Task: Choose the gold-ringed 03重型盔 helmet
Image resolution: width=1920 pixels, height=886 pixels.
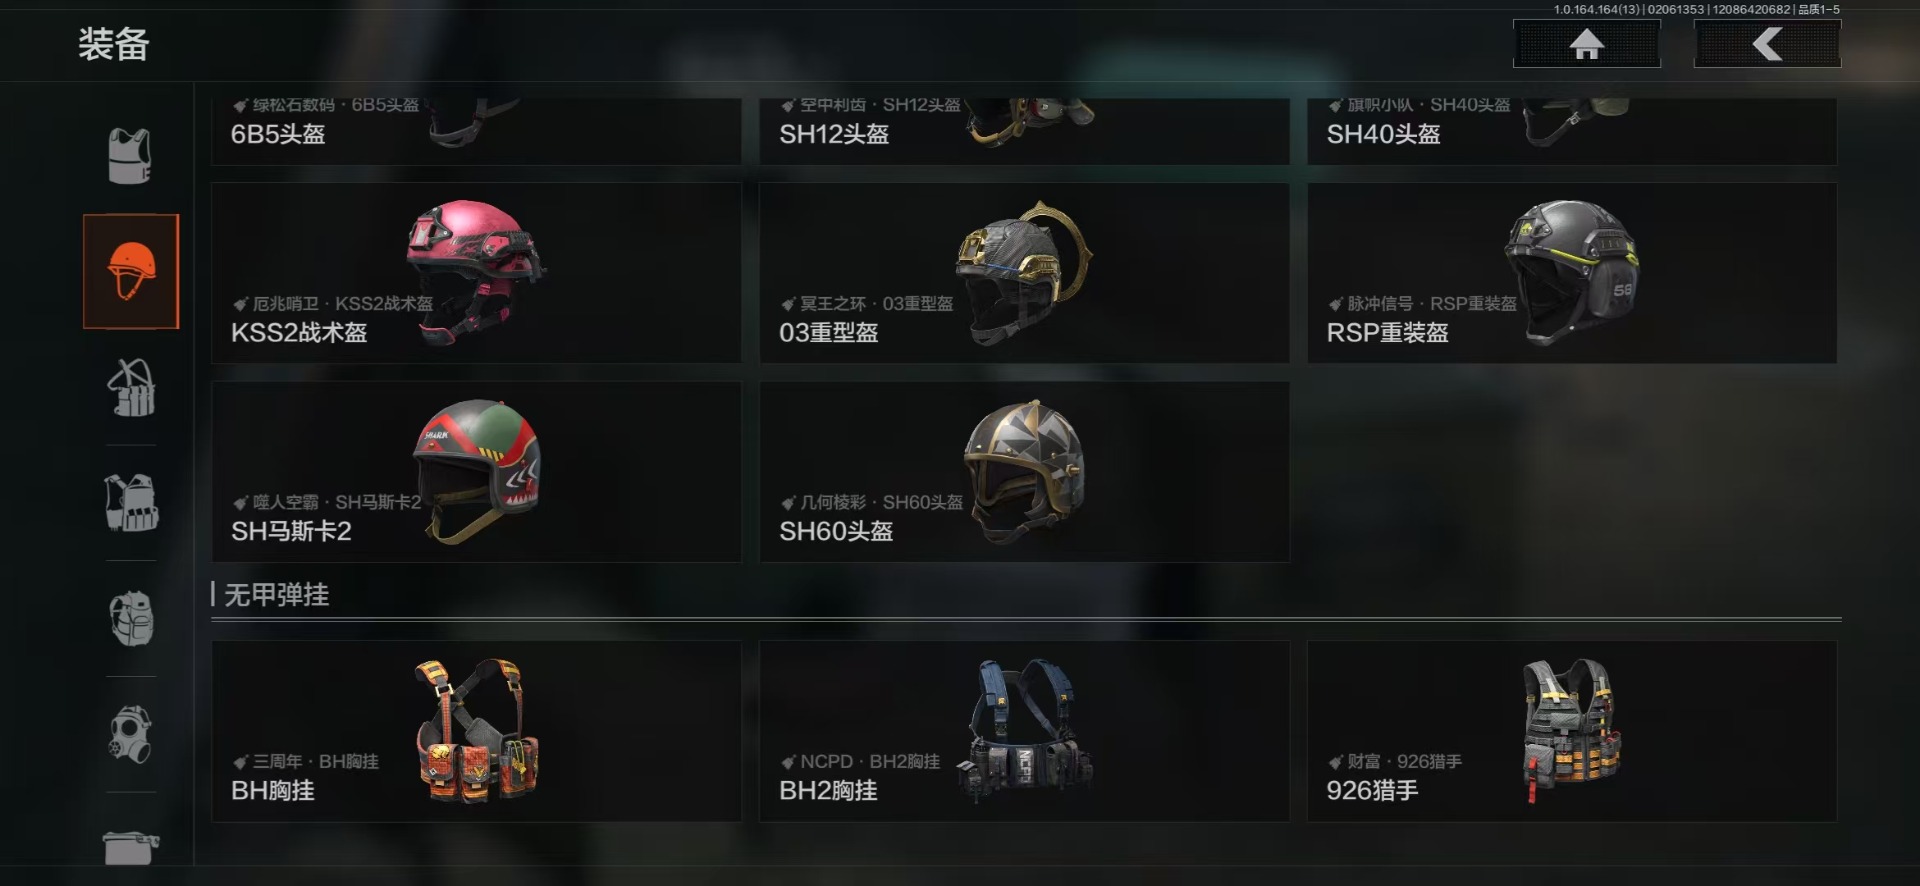Action: [x=1024, y=273]
